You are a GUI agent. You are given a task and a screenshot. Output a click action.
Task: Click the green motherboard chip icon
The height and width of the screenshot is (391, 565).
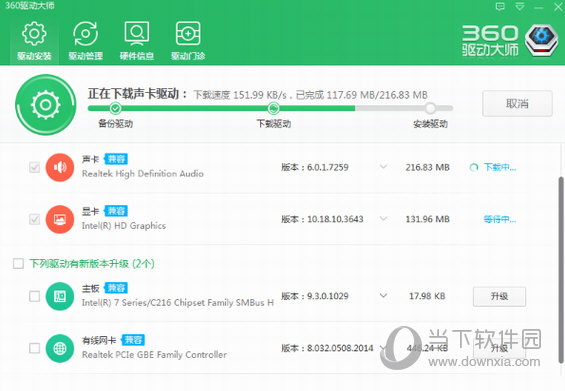[59, 296]
